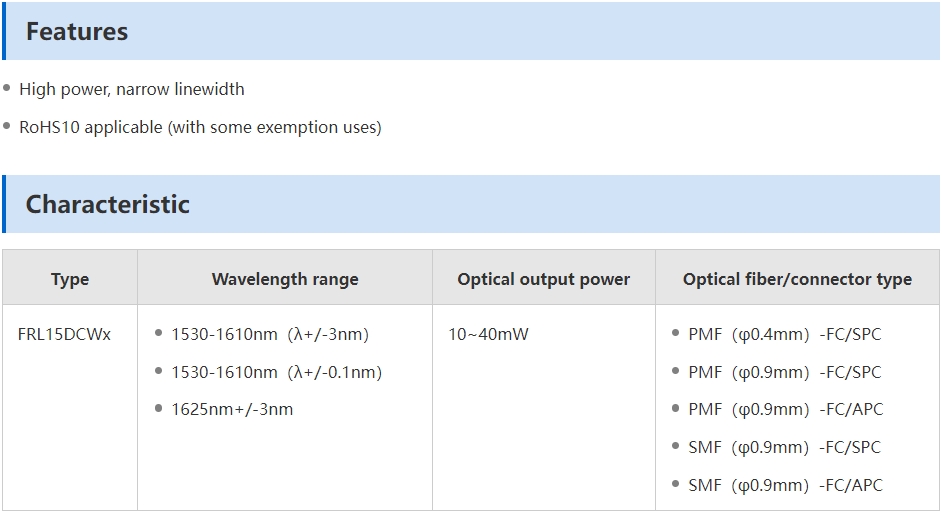Click the Type column header
942x513 pixels.
point(70,279)
